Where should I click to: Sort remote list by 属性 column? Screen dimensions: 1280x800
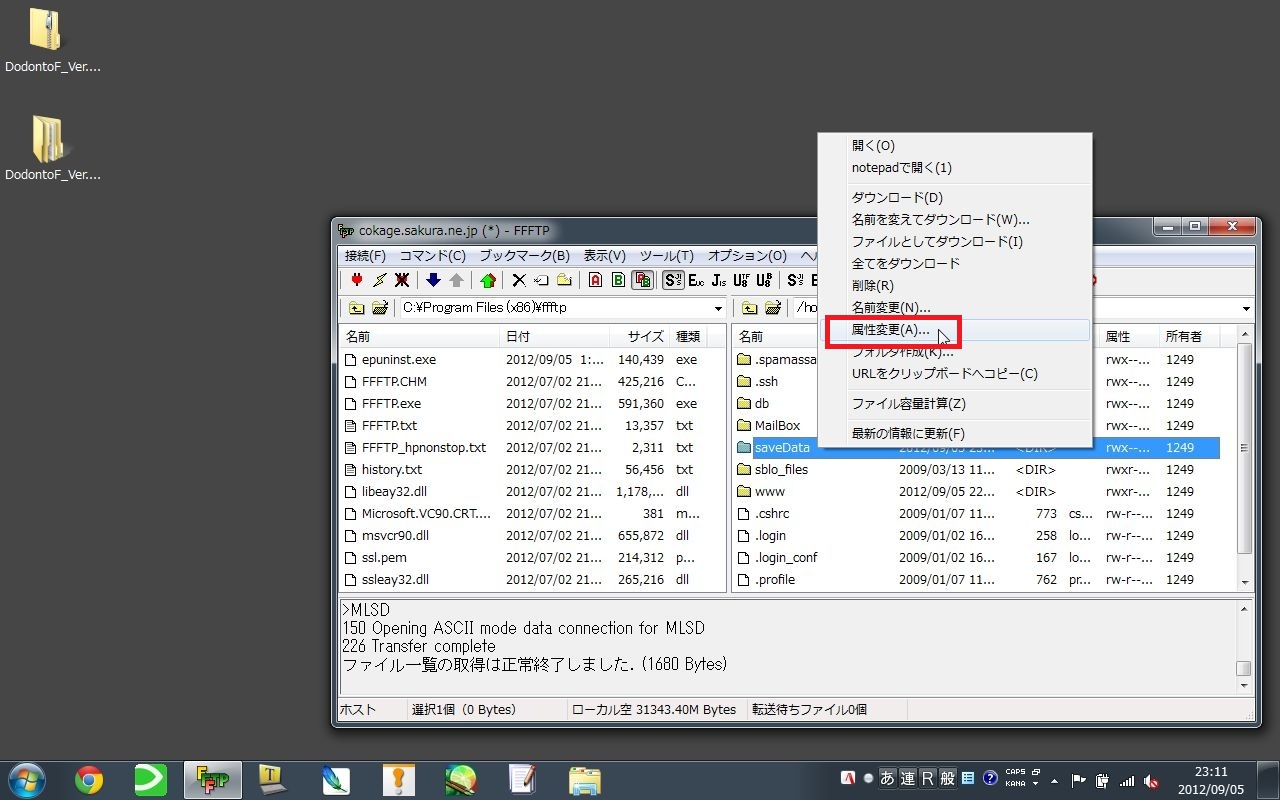coord(1128,337)
